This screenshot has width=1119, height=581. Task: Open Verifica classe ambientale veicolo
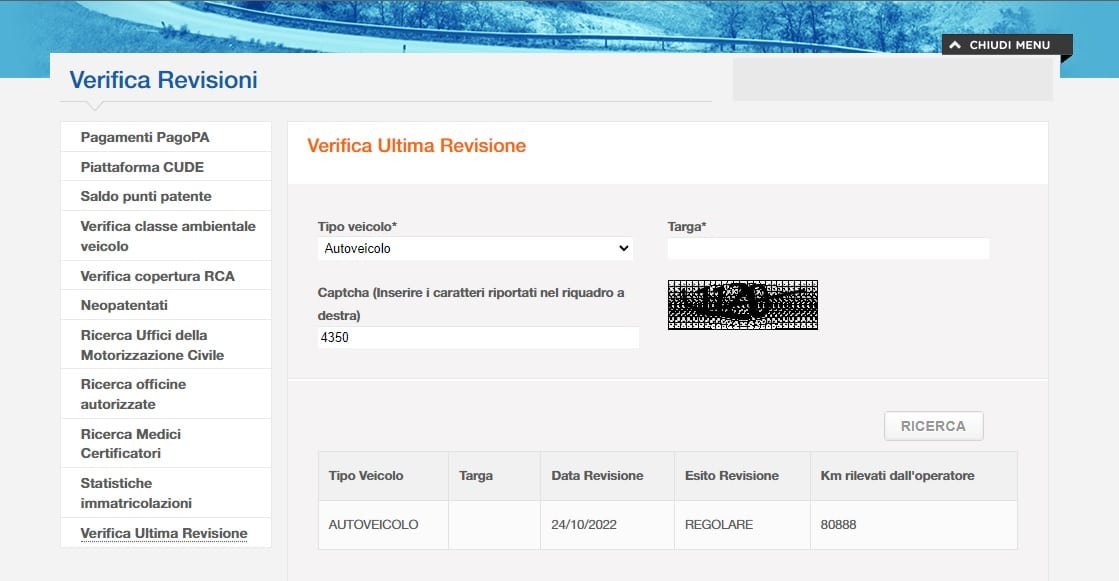[166, 236]
